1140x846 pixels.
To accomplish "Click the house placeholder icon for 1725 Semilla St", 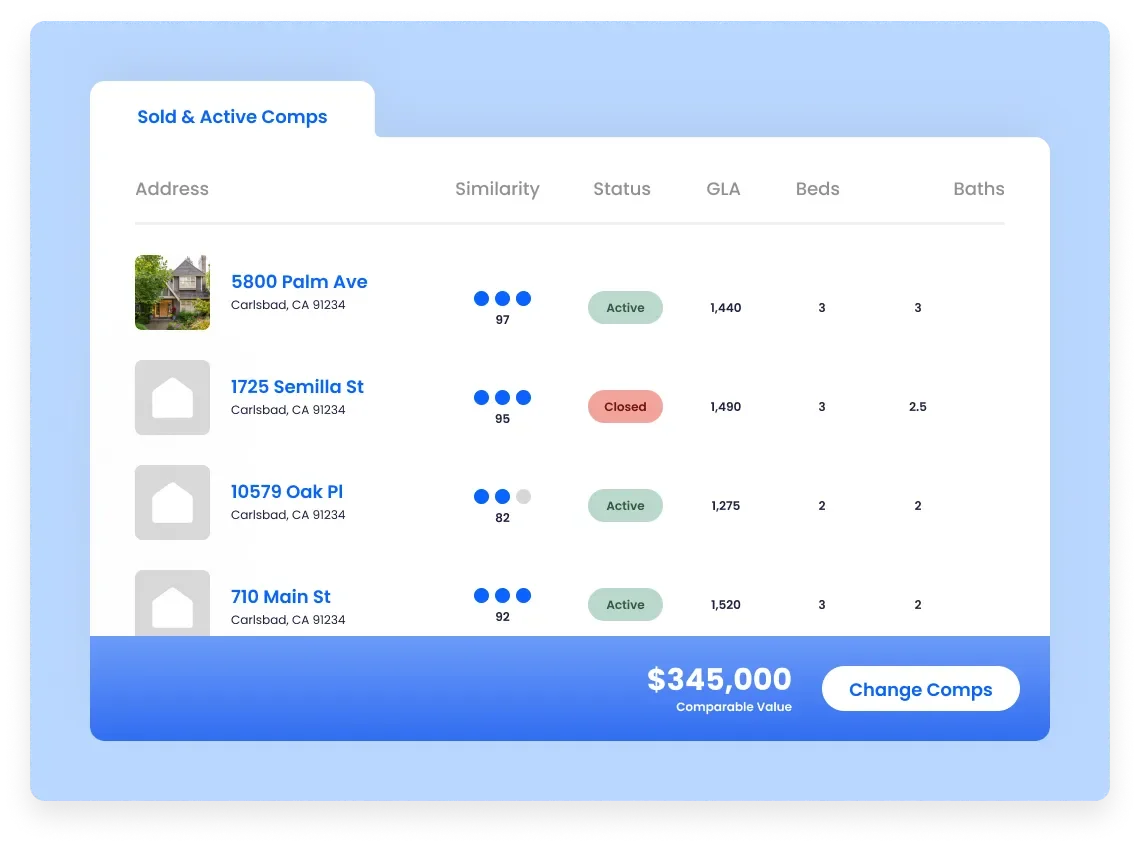I will point(172,397).
